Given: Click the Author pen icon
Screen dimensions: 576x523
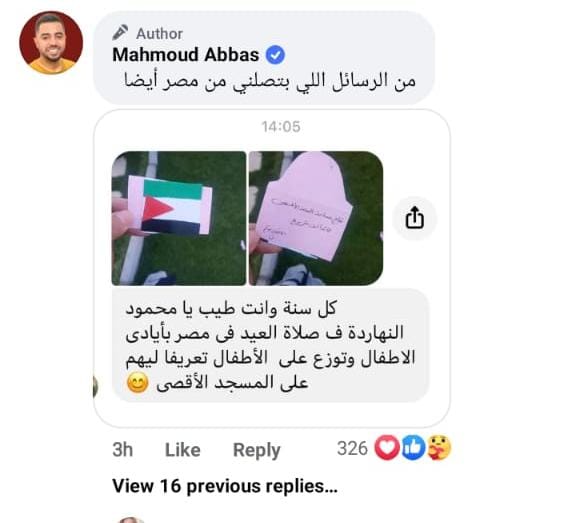Looking at the screenshot, I should (x=120, y=32).
